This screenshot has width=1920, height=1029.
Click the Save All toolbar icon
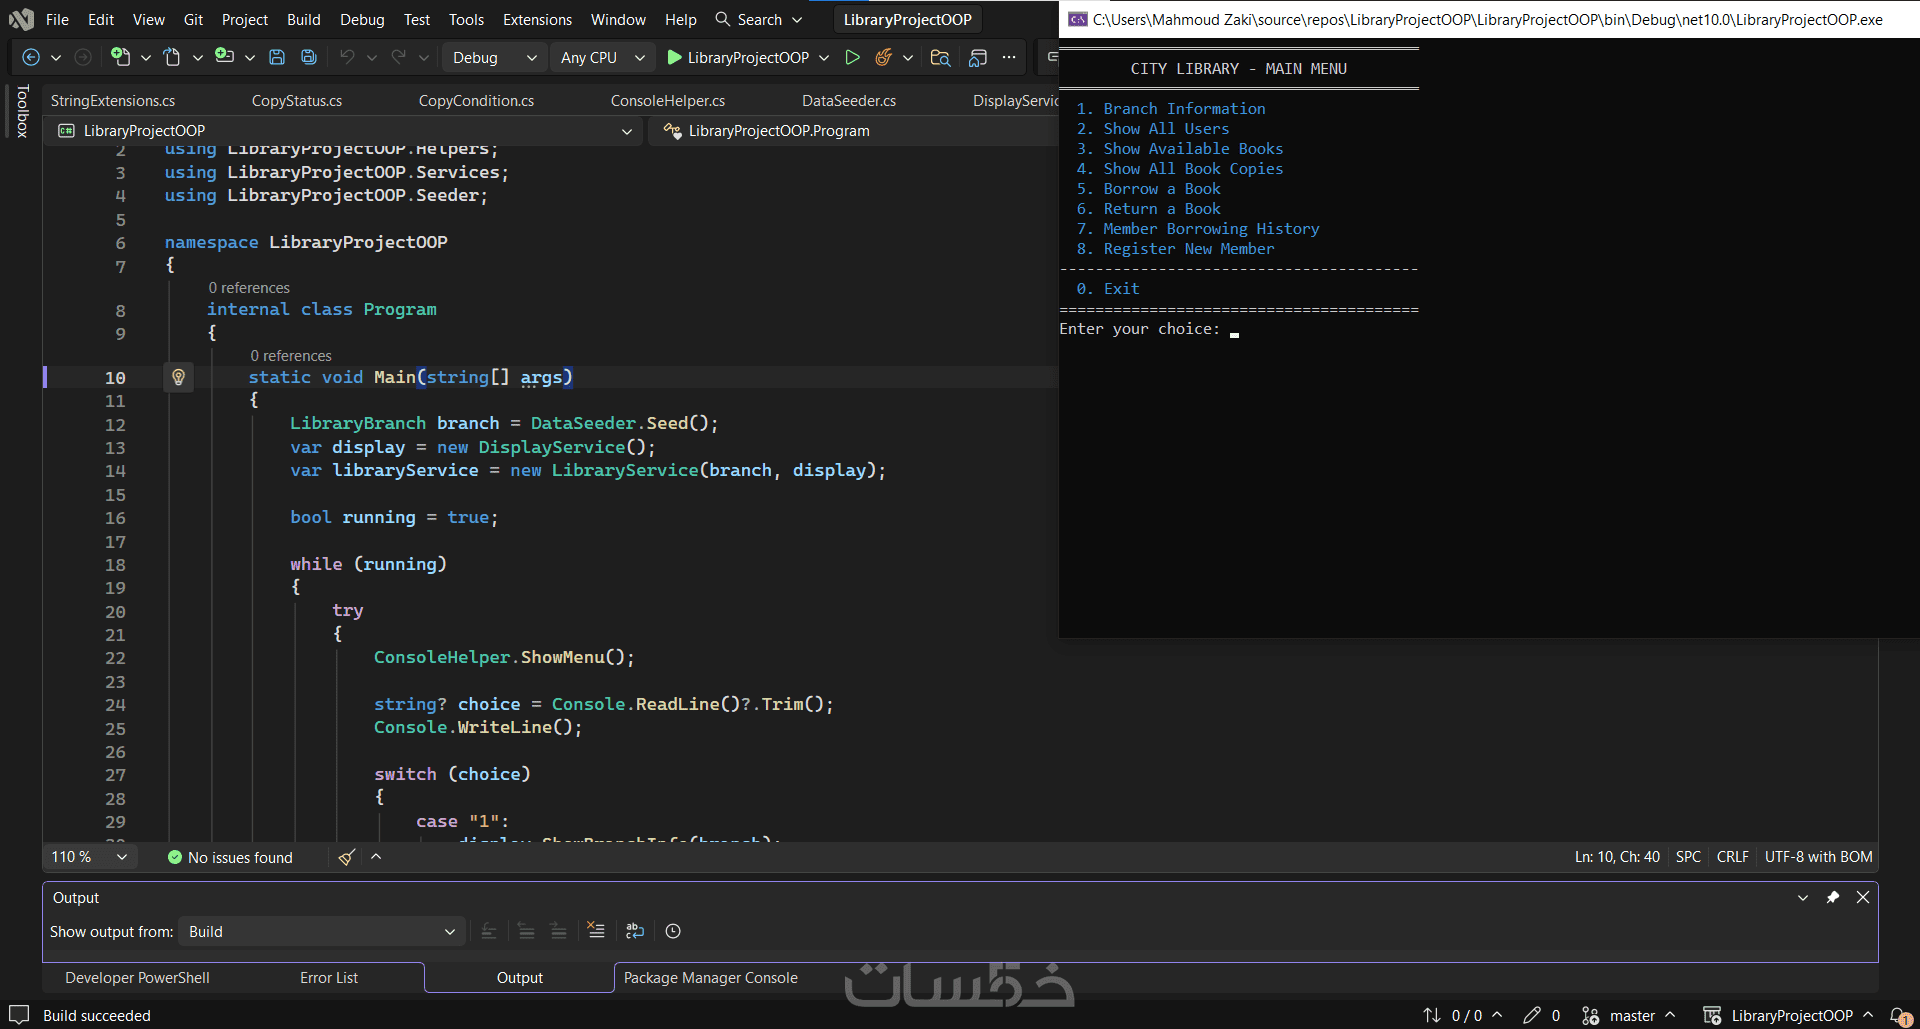(x=309, y=58)
